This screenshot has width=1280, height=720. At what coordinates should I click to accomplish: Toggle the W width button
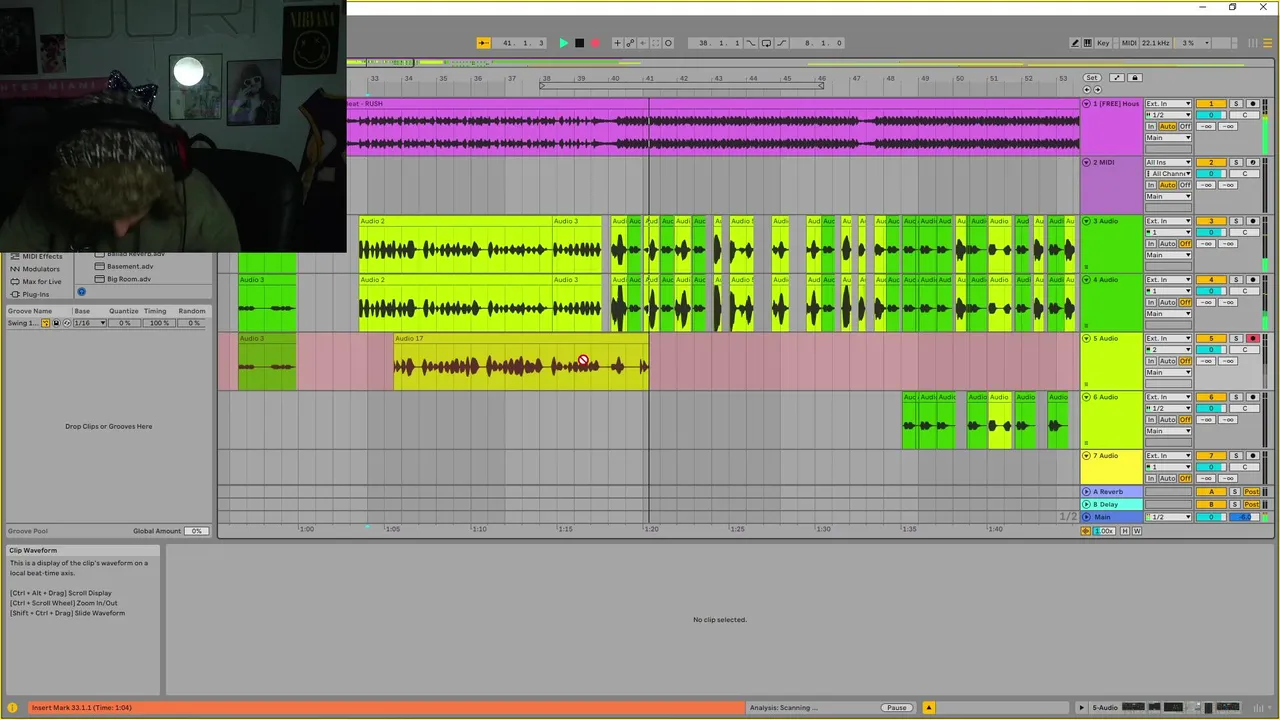(1136, 531)
